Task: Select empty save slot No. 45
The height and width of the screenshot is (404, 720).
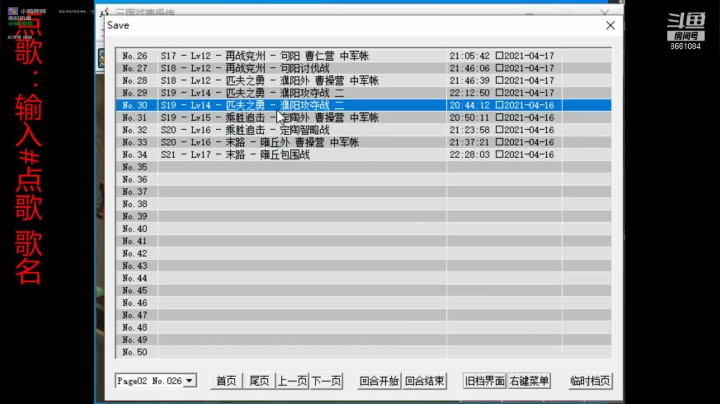Action: (363, 291)
